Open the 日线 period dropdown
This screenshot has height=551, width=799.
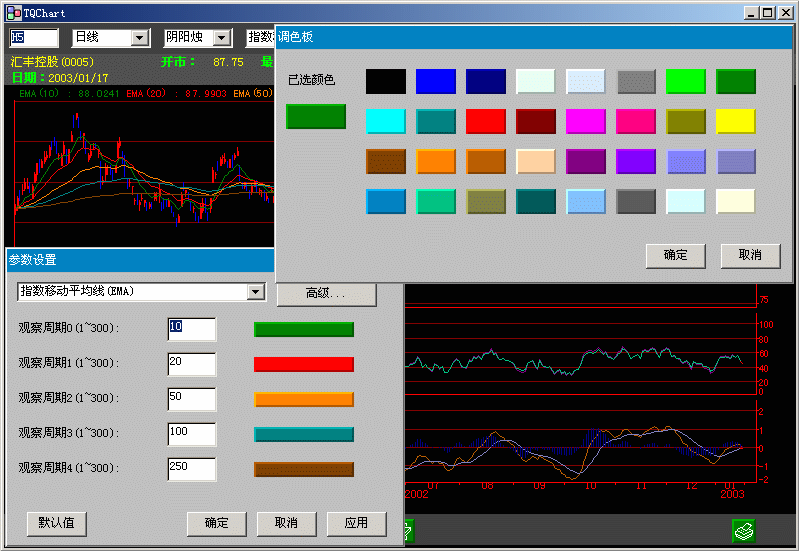(139, 38)
